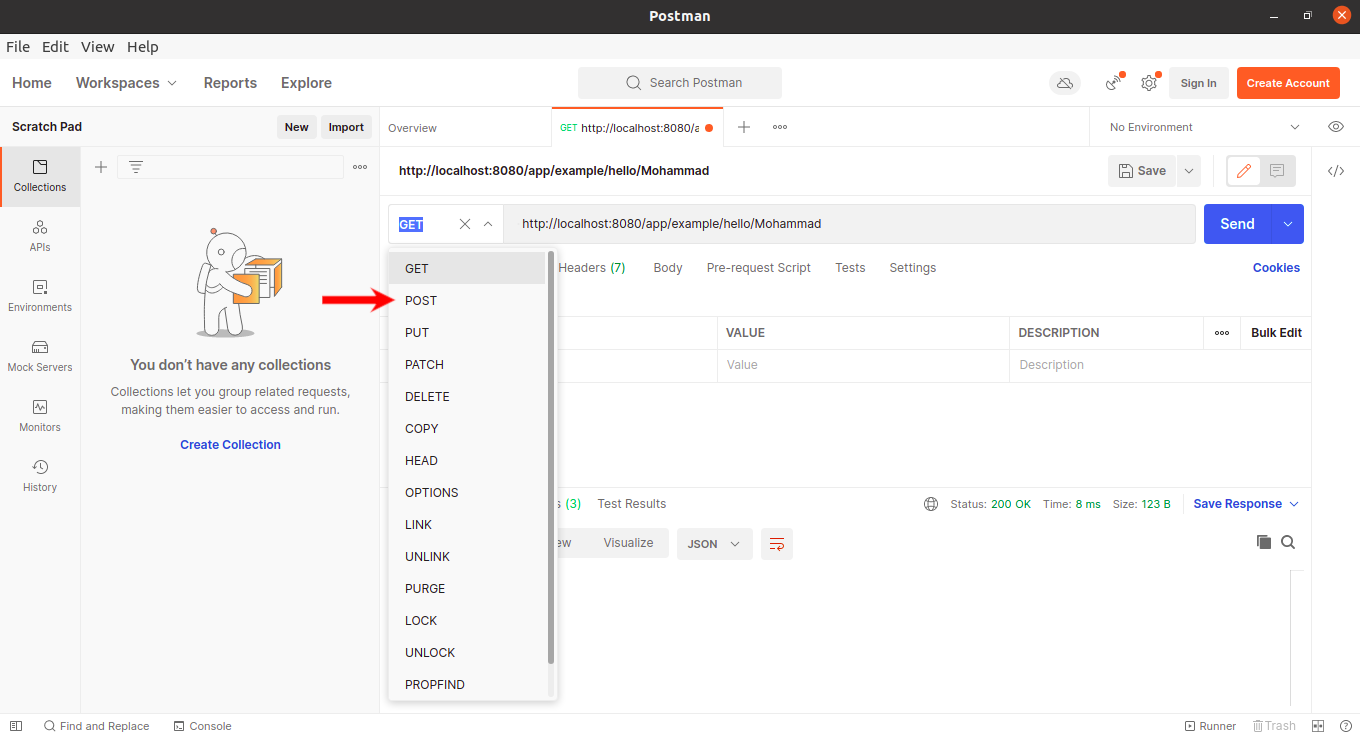
Task: Switch to comment mode icon
Action: [x=1277, y=171]
